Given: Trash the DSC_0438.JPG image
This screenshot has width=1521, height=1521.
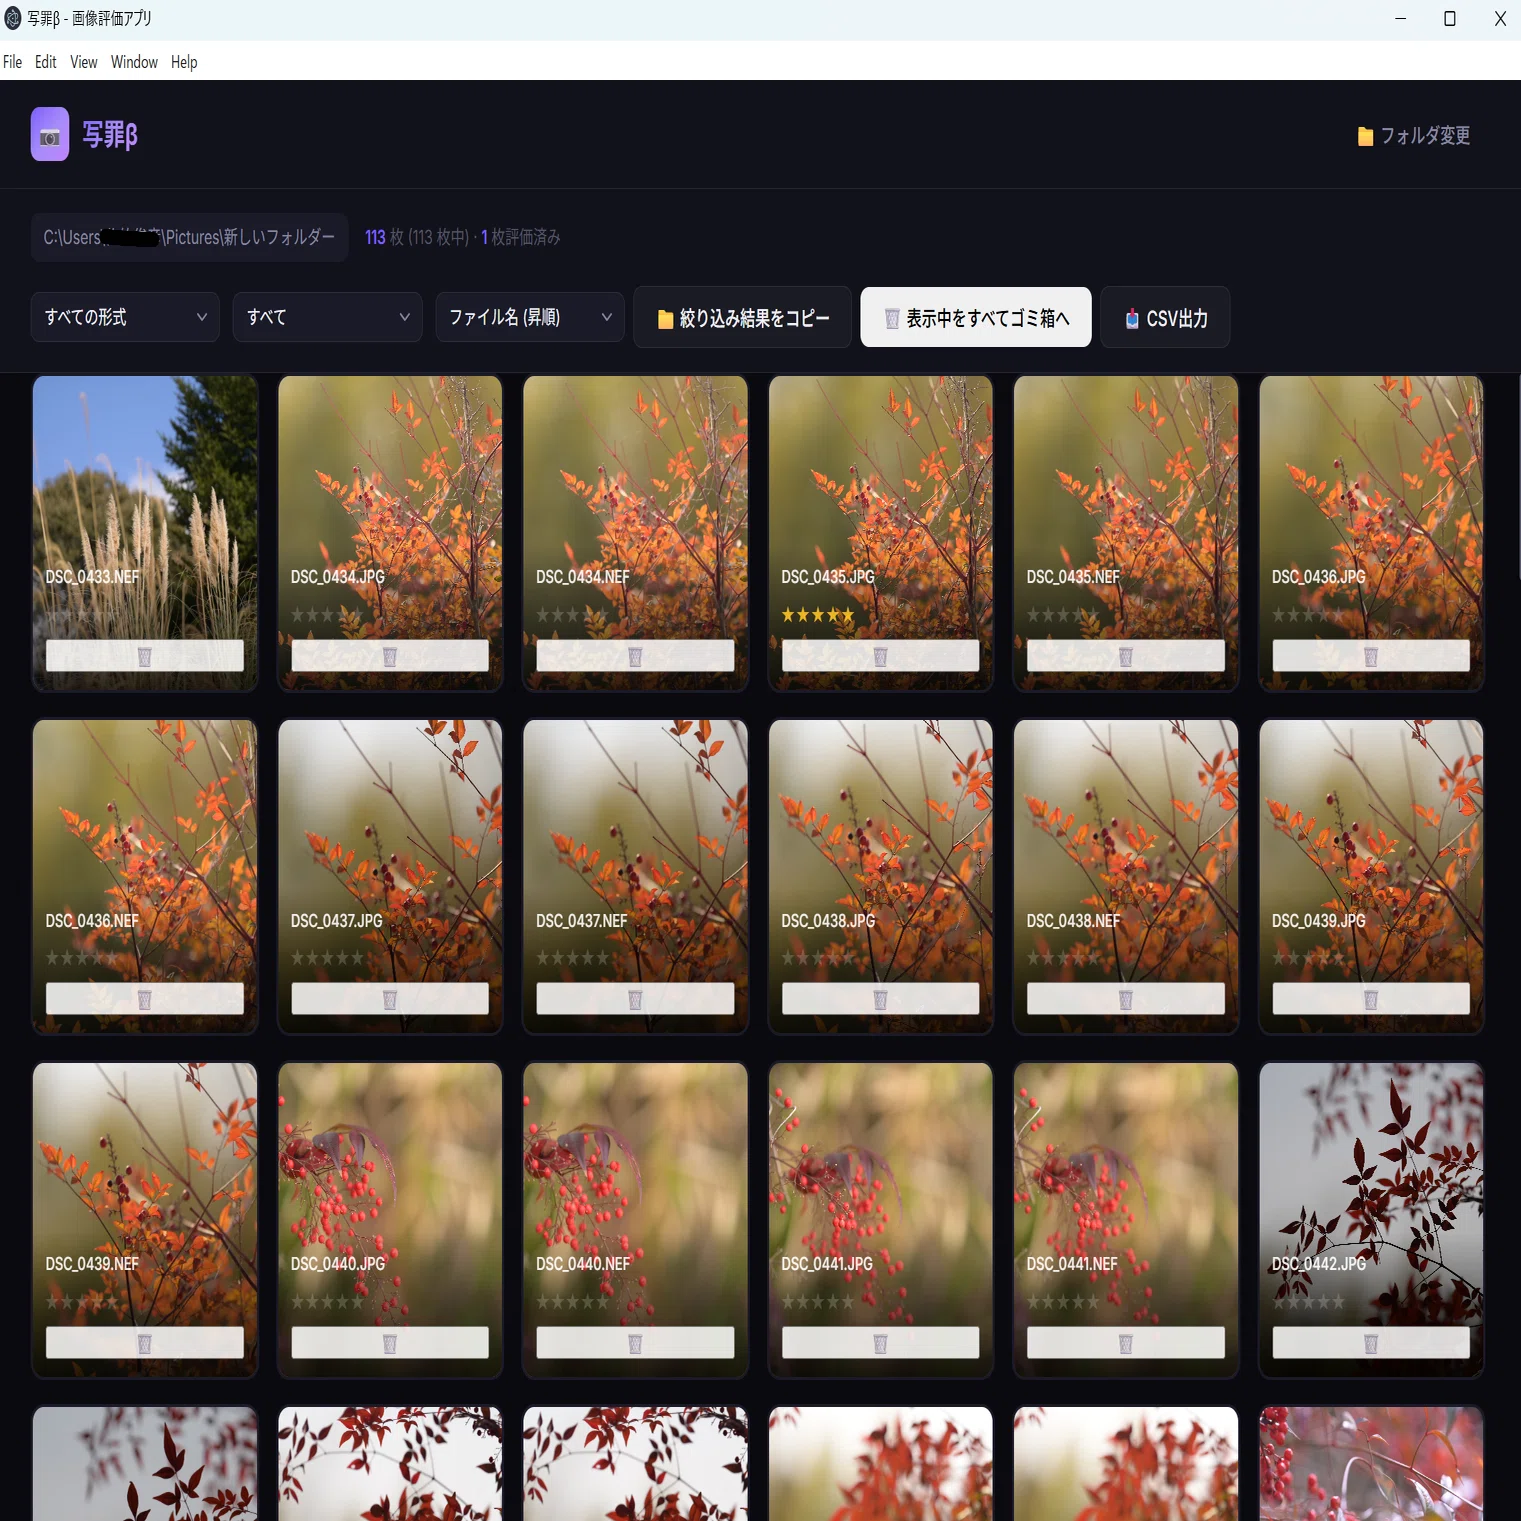Looking at the screenshot, I should click(880, 999).
